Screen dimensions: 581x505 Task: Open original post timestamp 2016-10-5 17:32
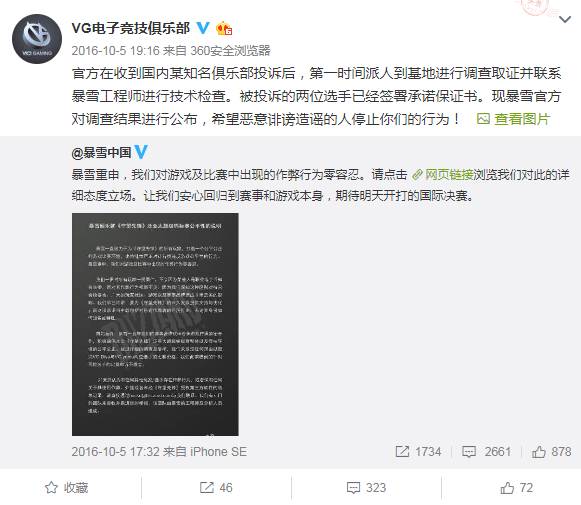115,452
